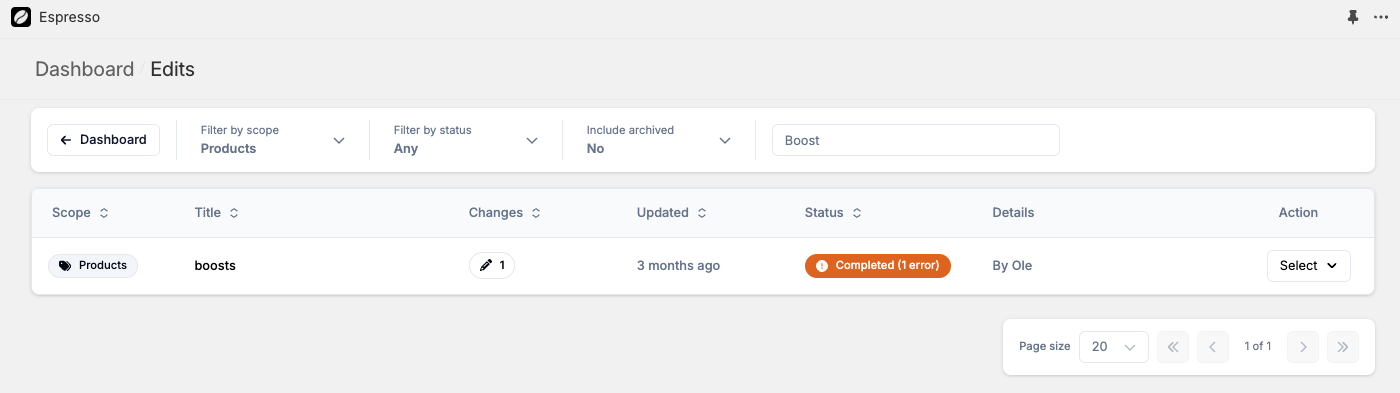
Task: Click the 3 months ago updated cell
Action: click(x=678, y=266)
